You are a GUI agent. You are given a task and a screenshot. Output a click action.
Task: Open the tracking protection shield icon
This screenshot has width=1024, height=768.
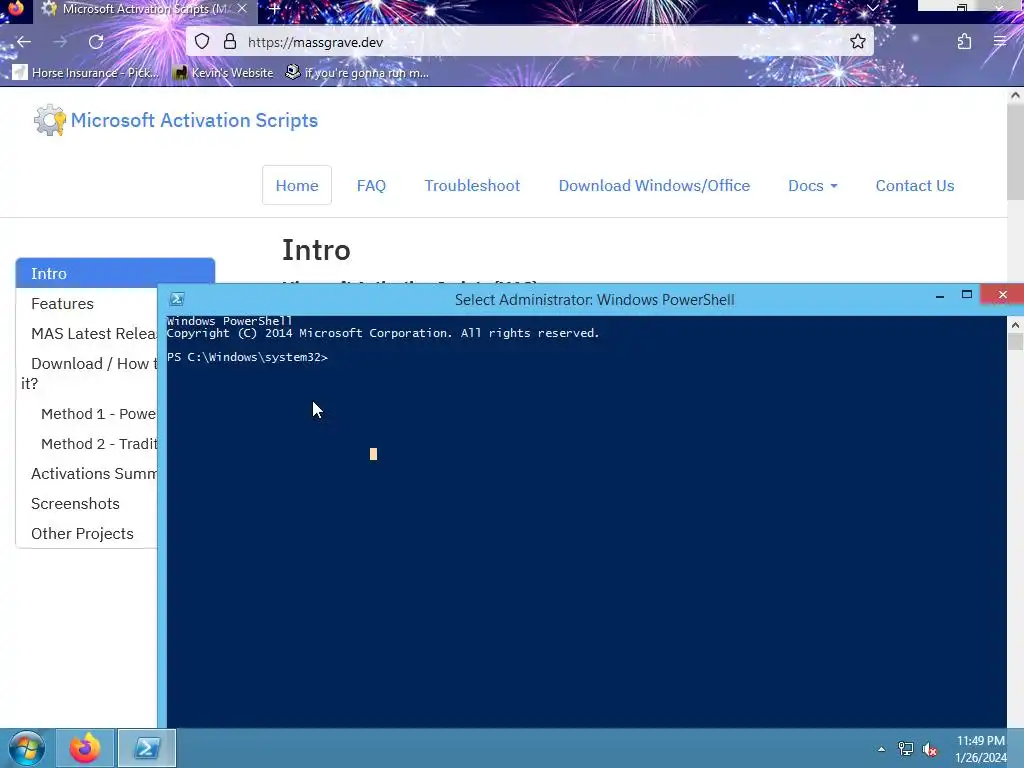pos(202,42)
